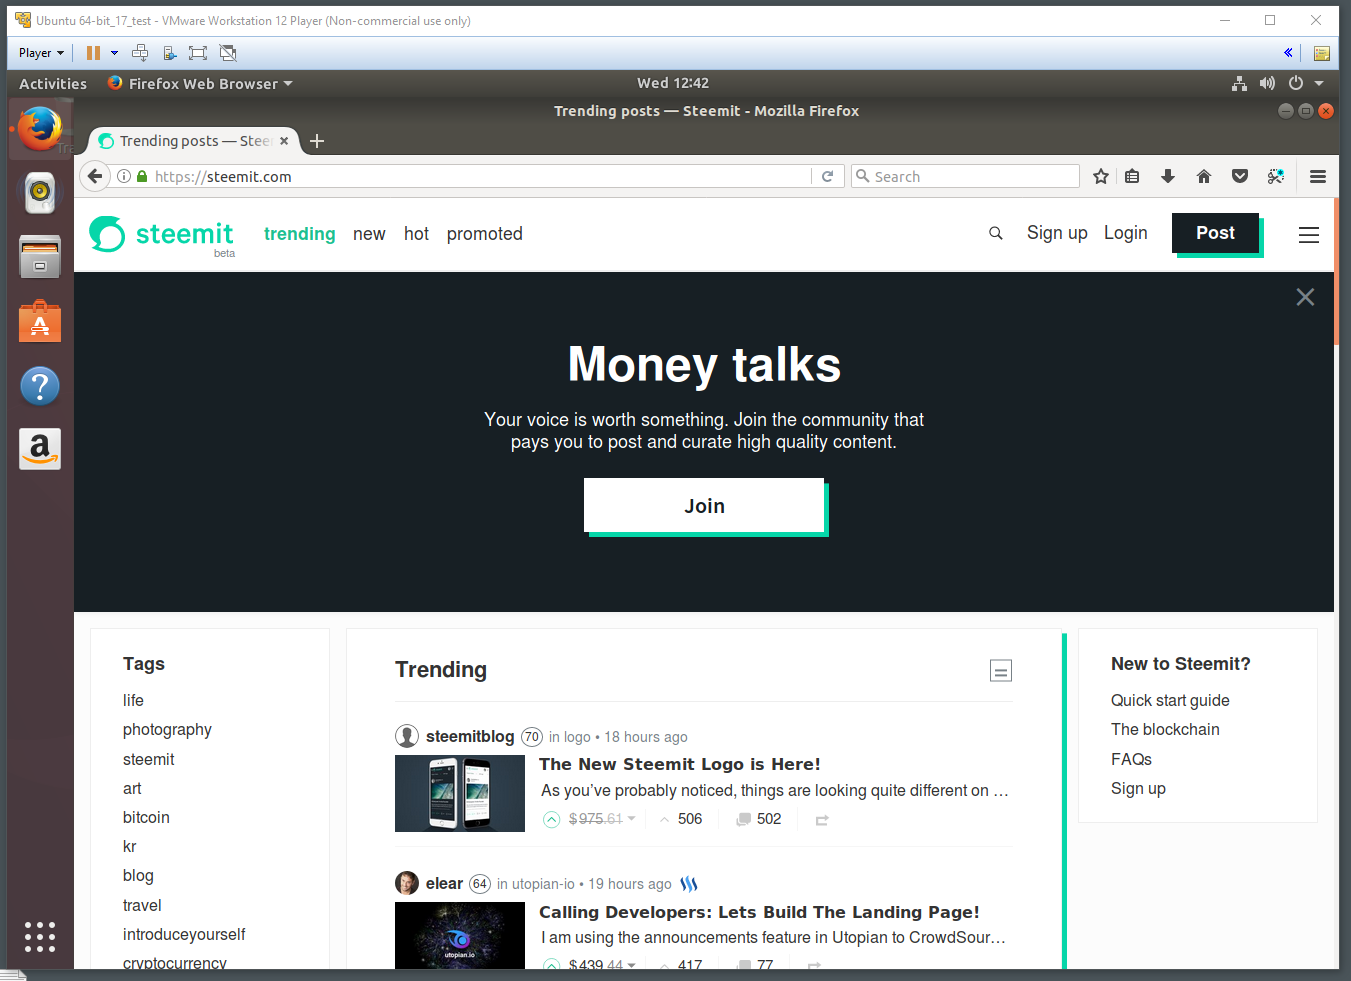This screenshot has height=981, width=1351.
Task: Open the Steemit site search magnifier
Action: [996, 233]
